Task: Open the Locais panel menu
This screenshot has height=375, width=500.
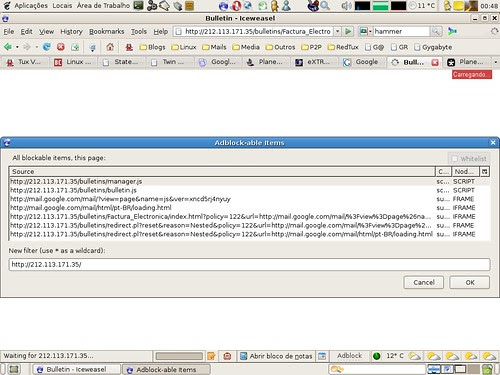Action: click(62, 6)
